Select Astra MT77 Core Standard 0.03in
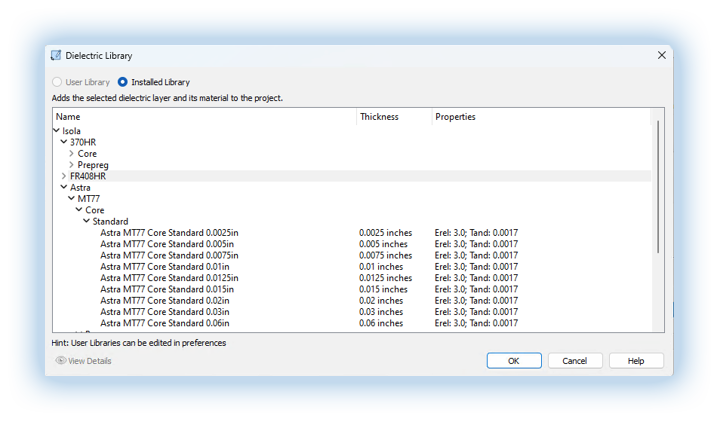Screen dimensions: 719x421 (165, 312)
